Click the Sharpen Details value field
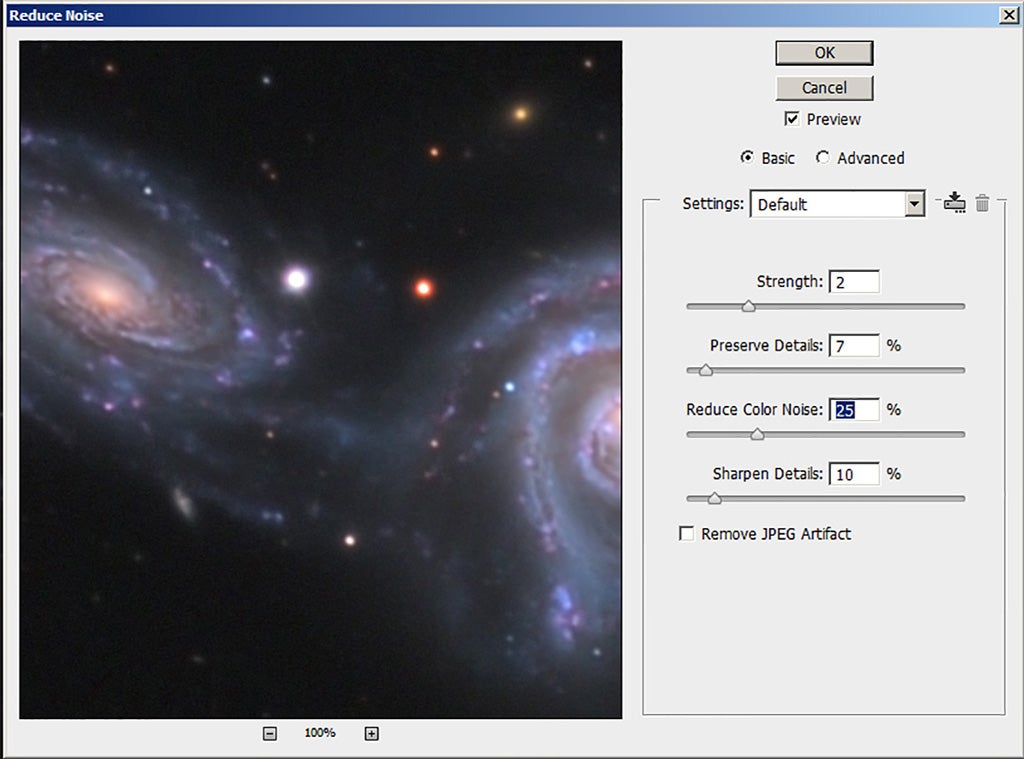 [854, 474]
